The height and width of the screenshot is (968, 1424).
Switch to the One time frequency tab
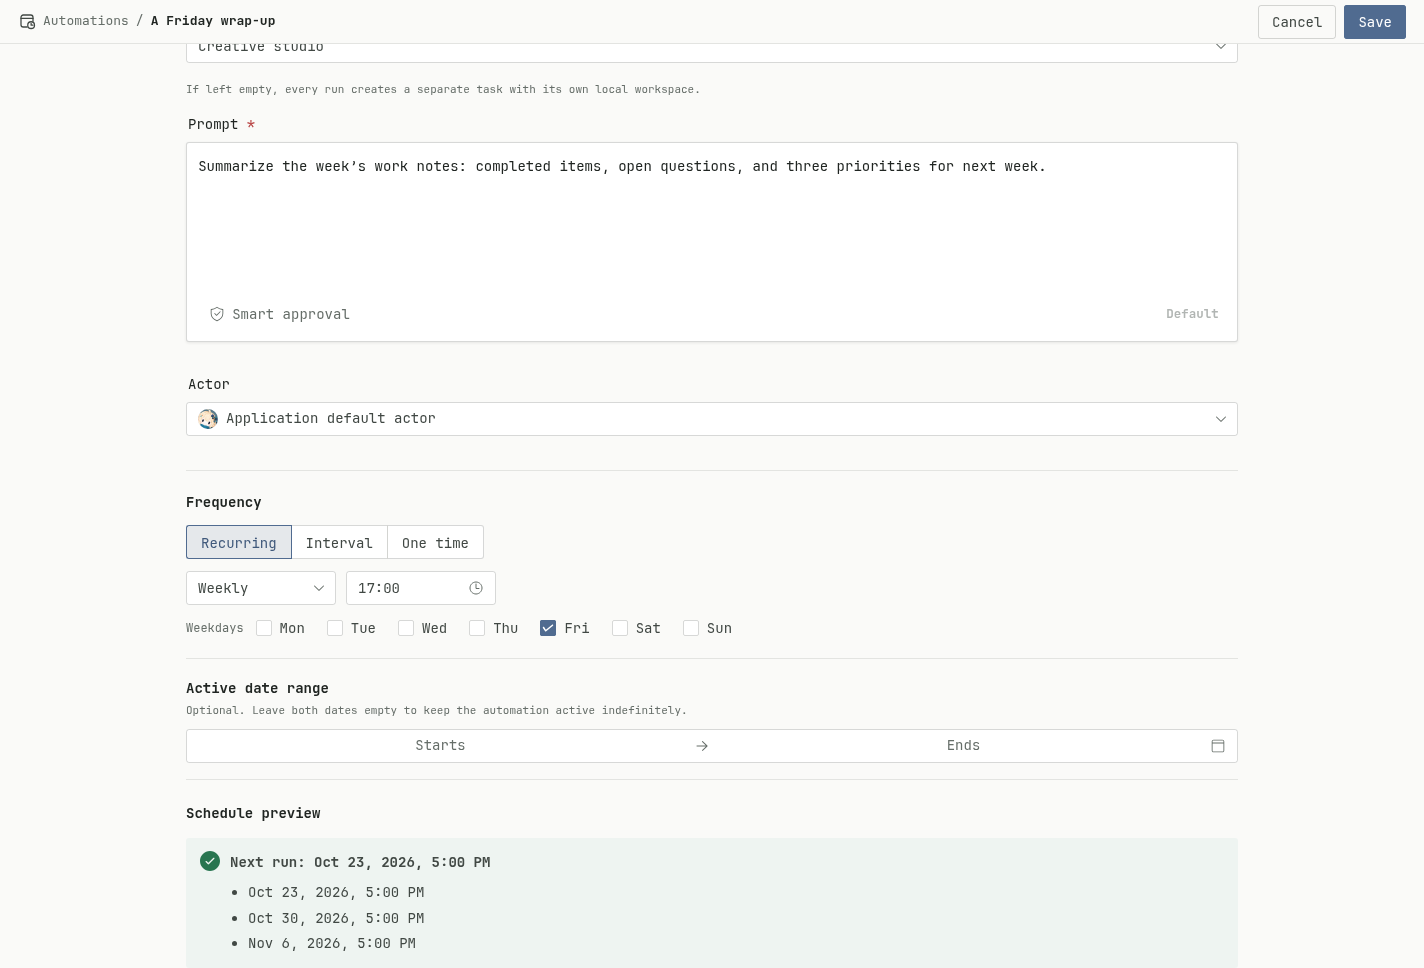pos(435,542)
